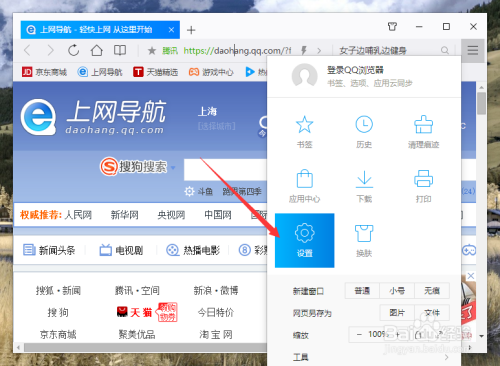
Task: Switch to the 热播电影 category
Action: pos(193,250)
